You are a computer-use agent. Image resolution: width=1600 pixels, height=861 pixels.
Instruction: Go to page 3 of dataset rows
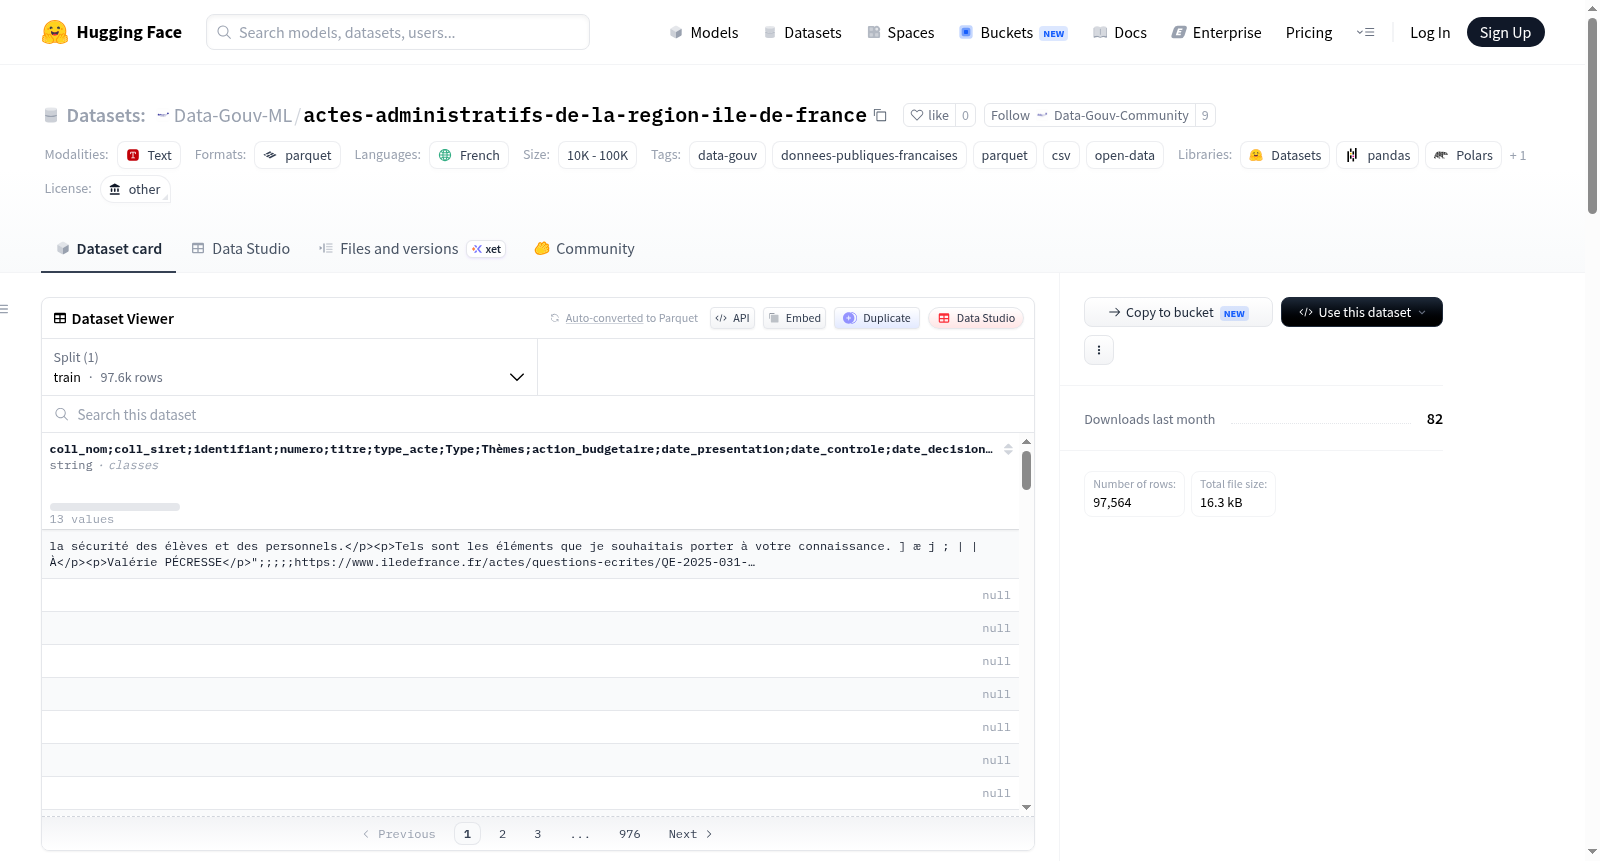click(x=537, y=834)
